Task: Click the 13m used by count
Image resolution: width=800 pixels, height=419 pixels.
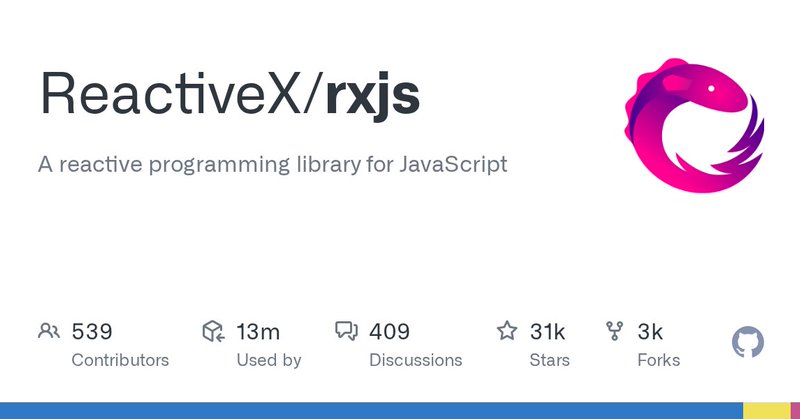Action: coord(258,332)
